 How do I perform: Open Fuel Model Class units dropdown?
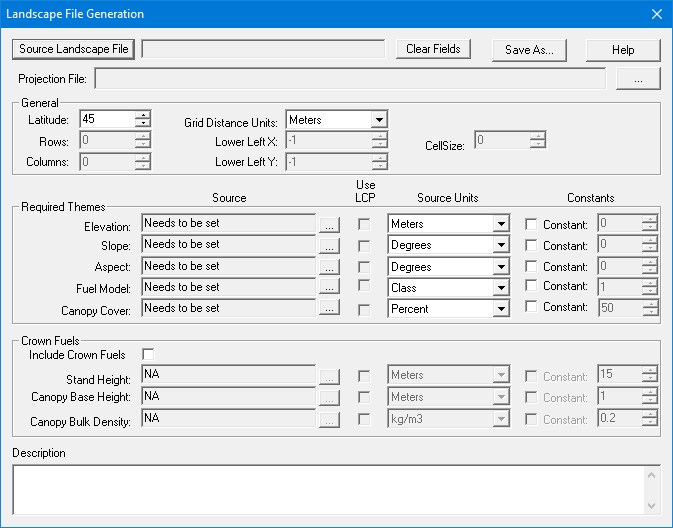click(501, 288)
